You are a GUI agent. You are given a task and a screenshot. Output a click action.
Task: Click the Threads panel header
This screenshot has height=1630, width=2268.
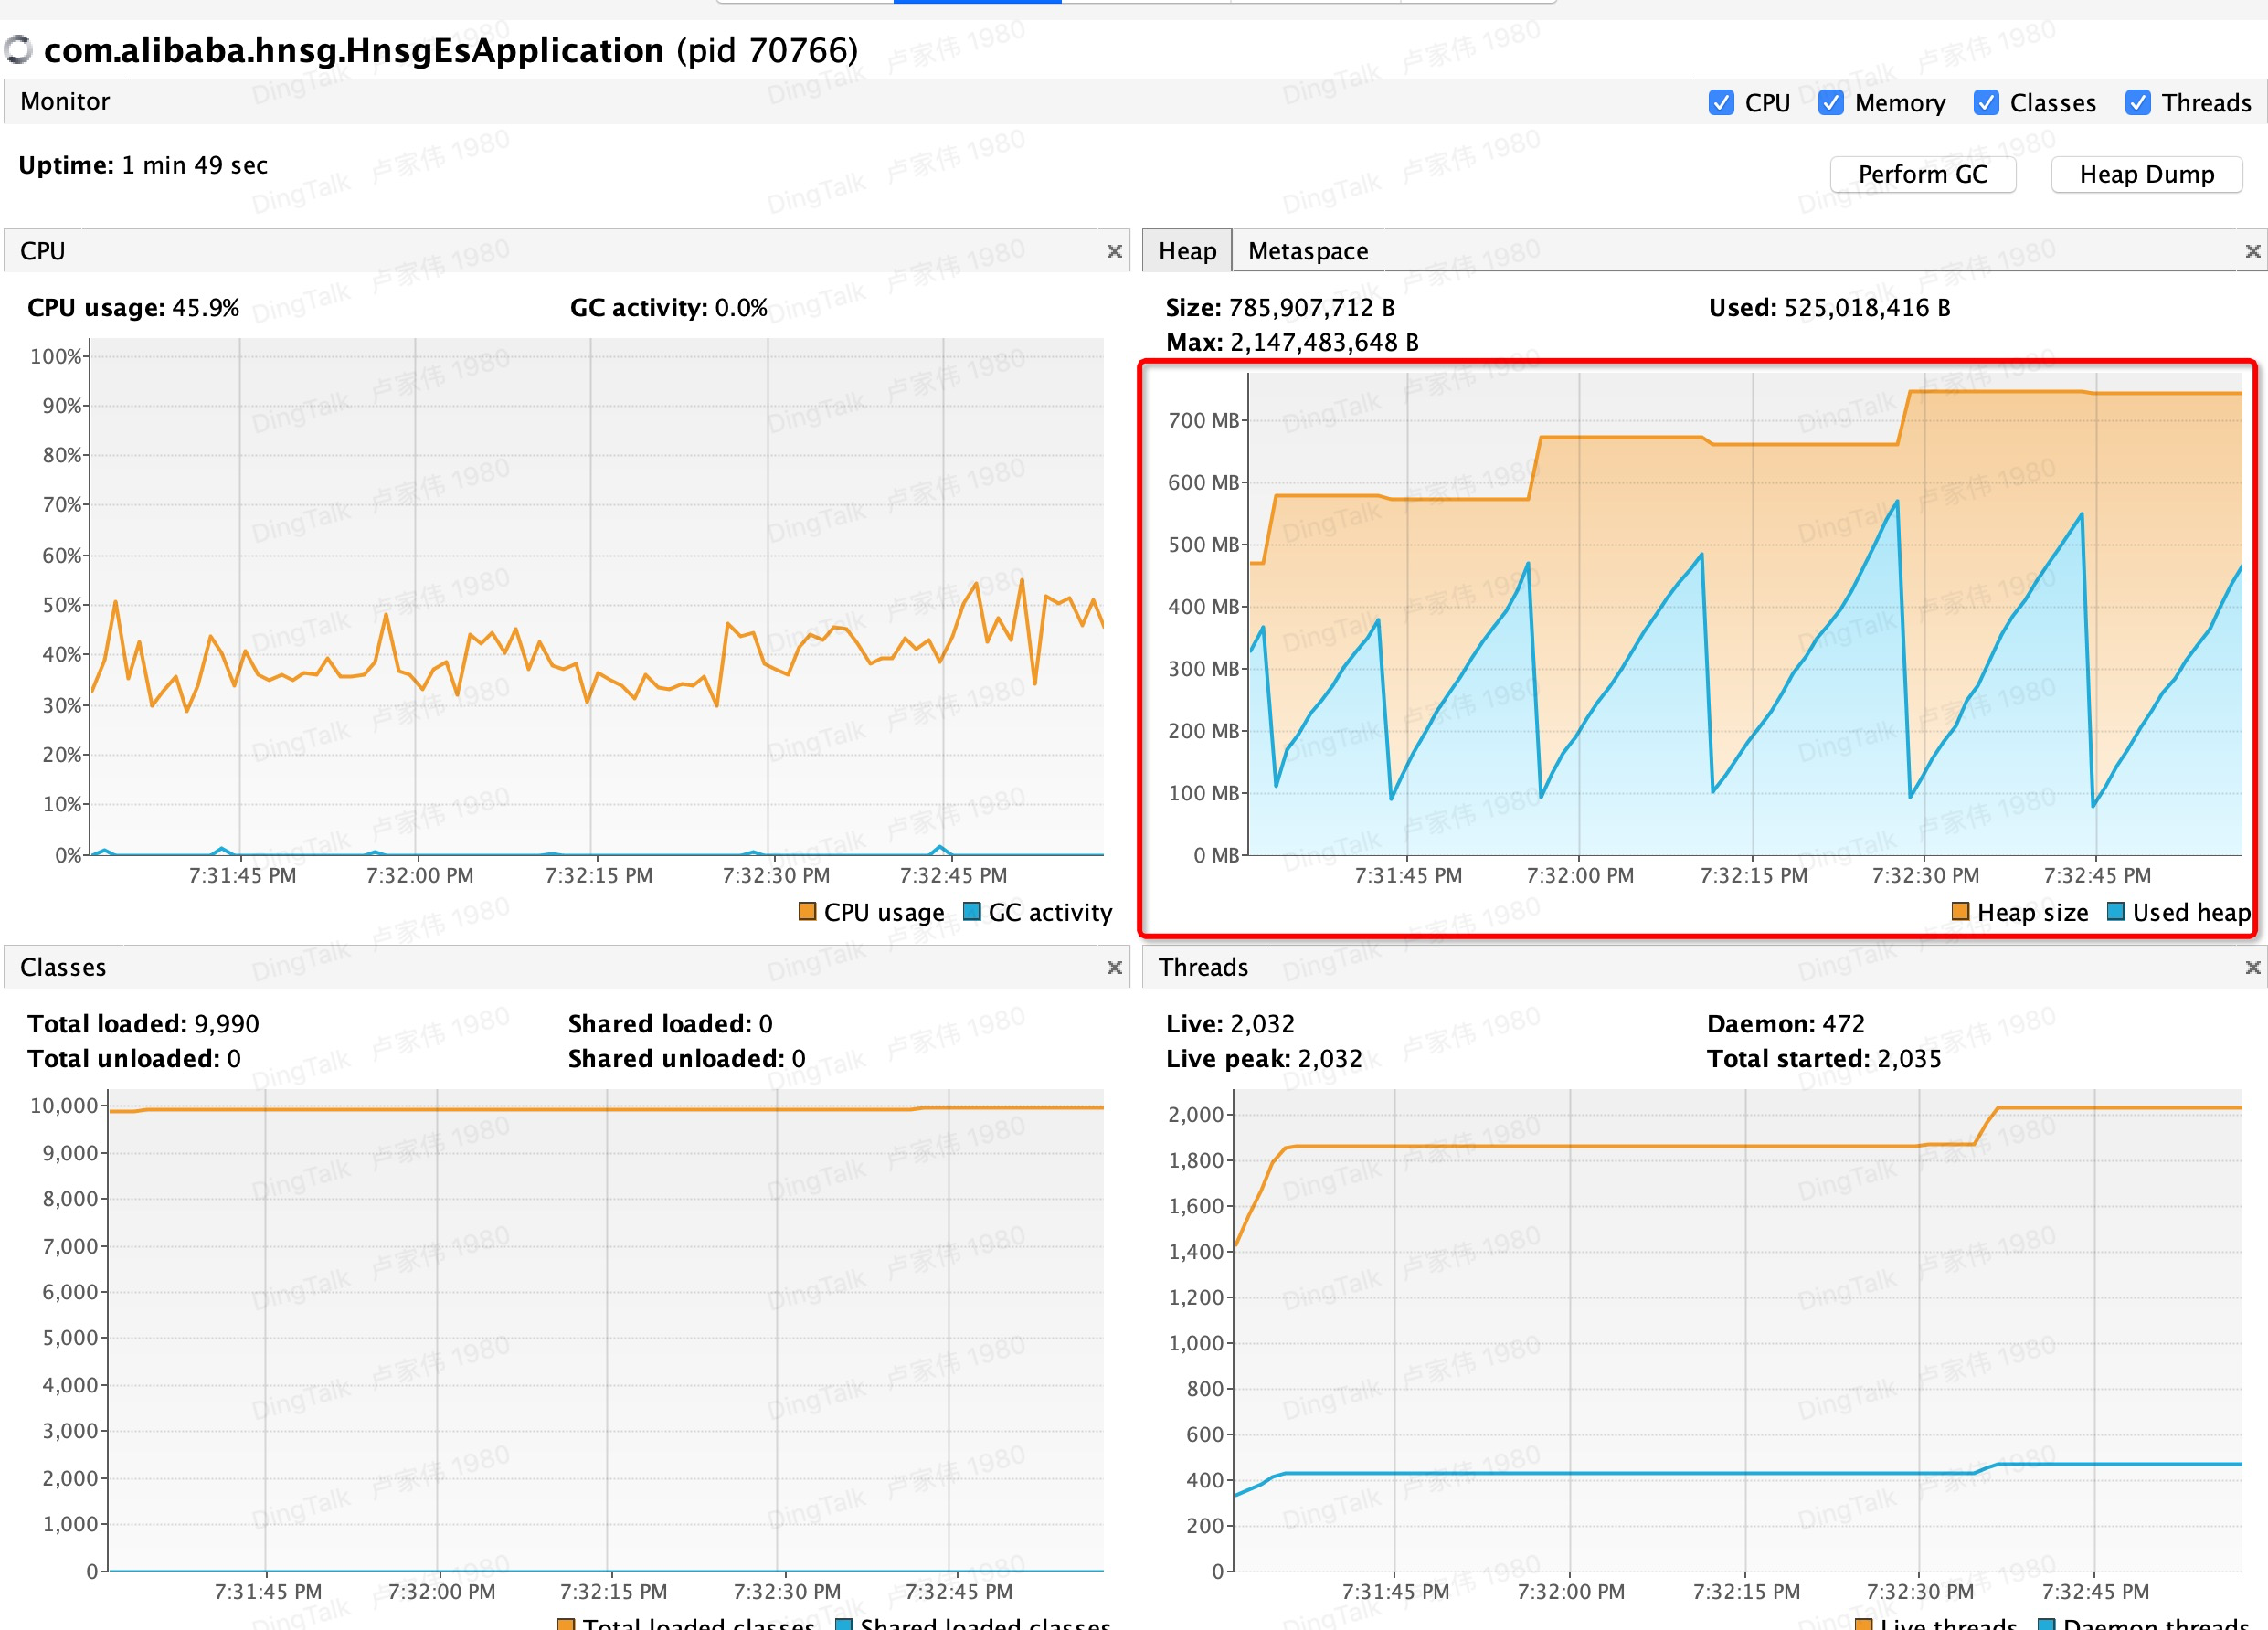1203,967
